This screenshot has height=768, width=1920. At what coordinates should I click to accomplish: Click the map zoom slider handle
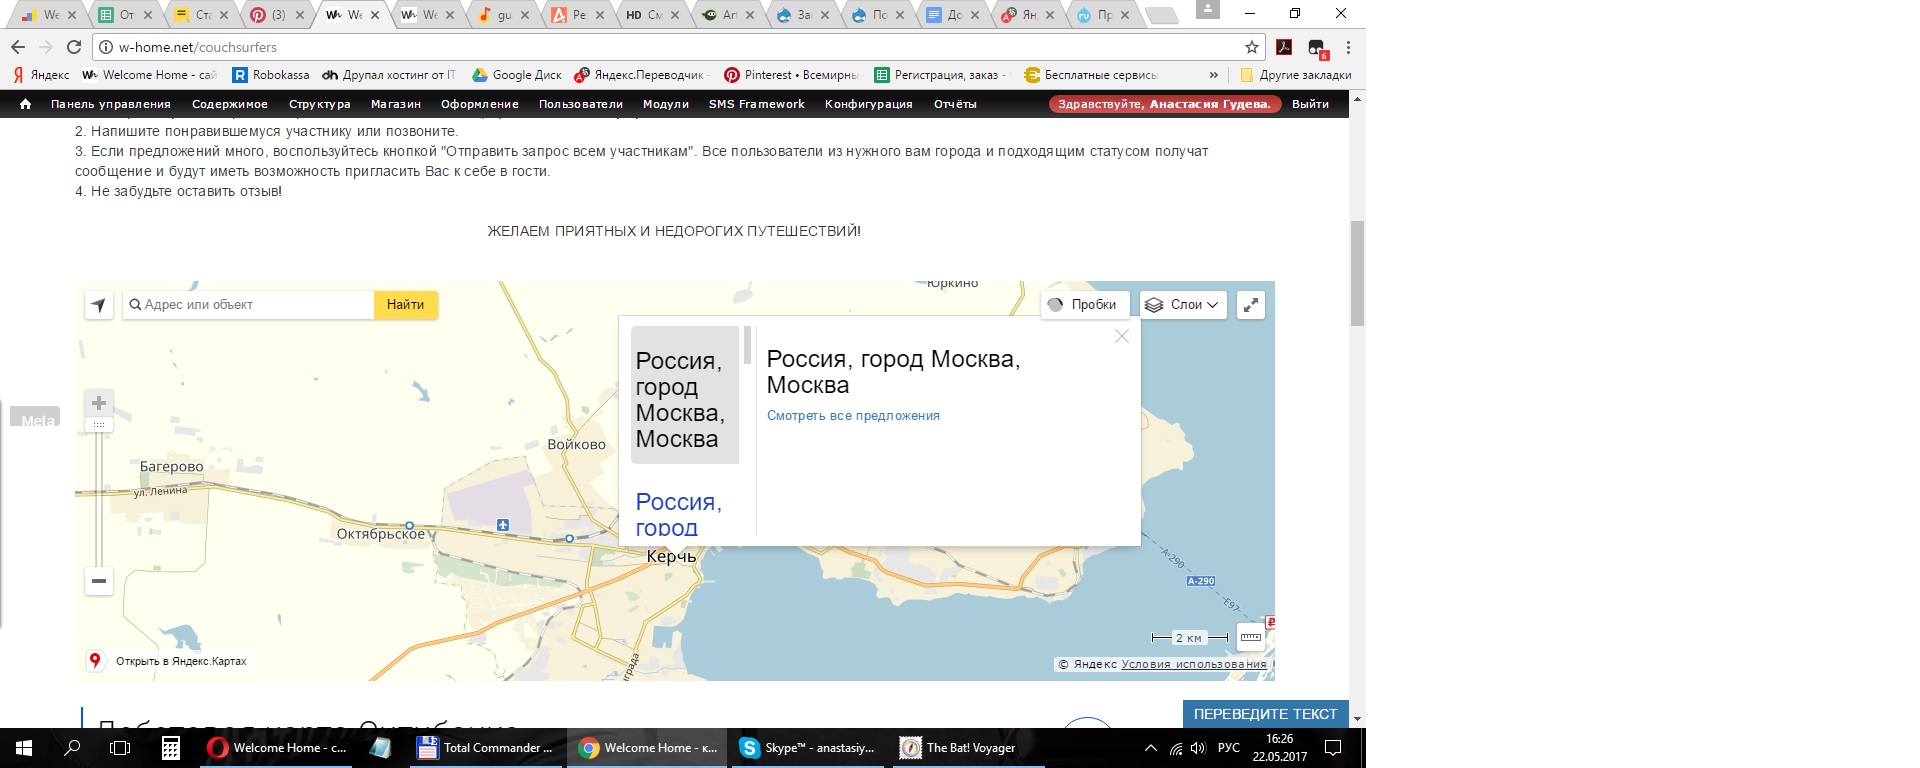click(99, 425)
